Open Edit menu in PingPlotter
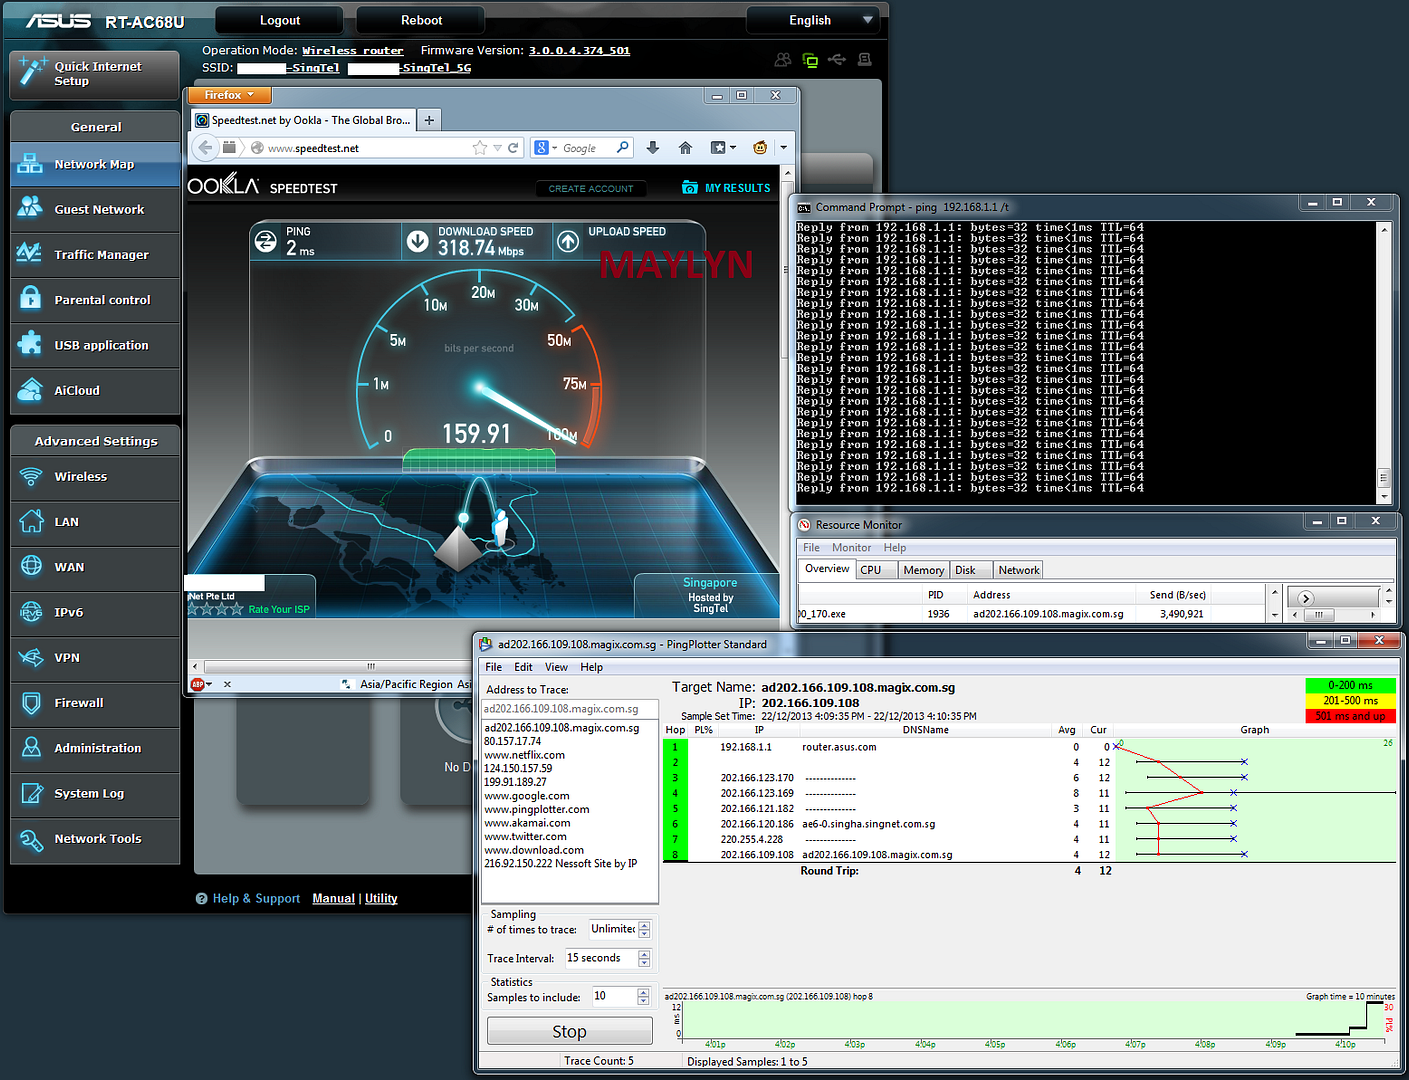Screen dimensions: 1409x1080 pyautogui.click(x=523, y=667)
